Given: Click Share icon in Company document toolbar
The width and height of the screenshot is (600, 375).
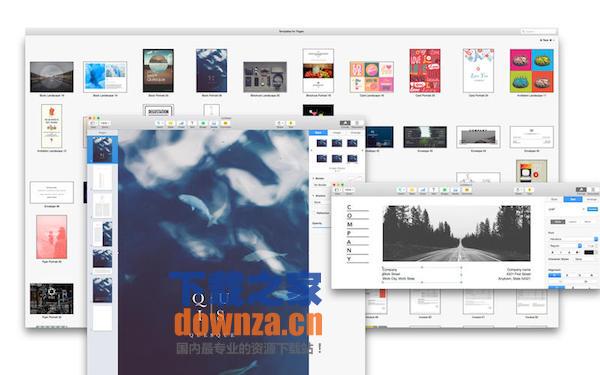Looking at the screenshot, I should [518, 190].
